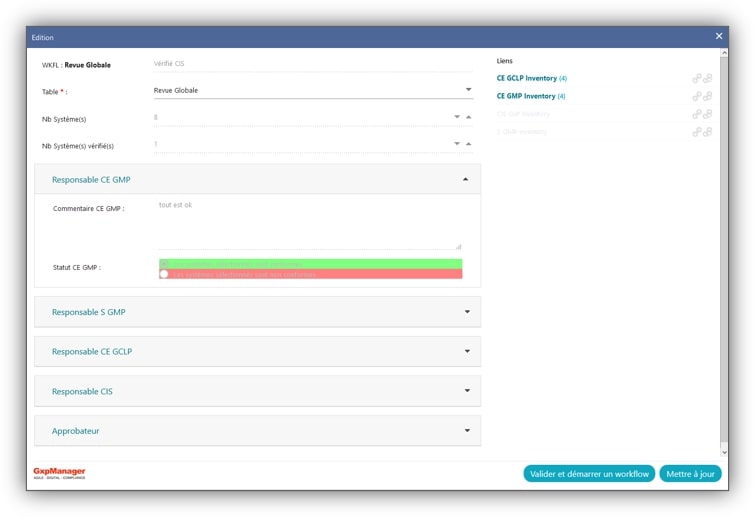
Task: Click left chain-link icon beside CE GMP Inventory
Action: point(697,96)
